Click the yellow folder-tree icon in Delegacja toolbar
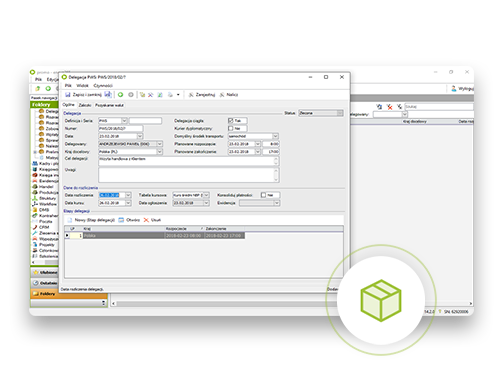This screenshot has height=383, width=500. 142,95
